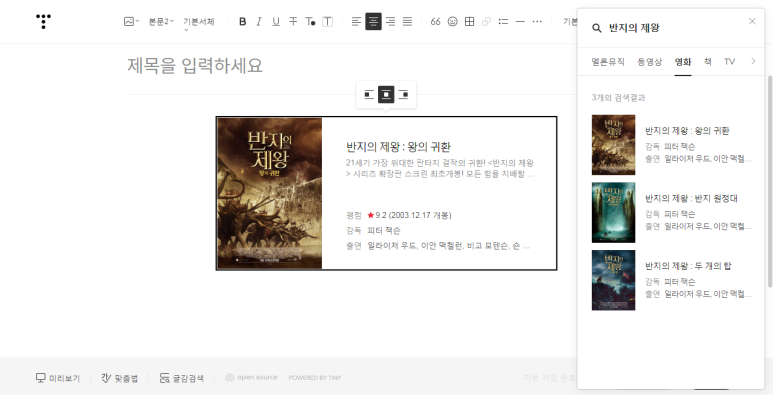Insert a bulleted list
Viewport: 773px width, 395px height.
coord(503,22)
